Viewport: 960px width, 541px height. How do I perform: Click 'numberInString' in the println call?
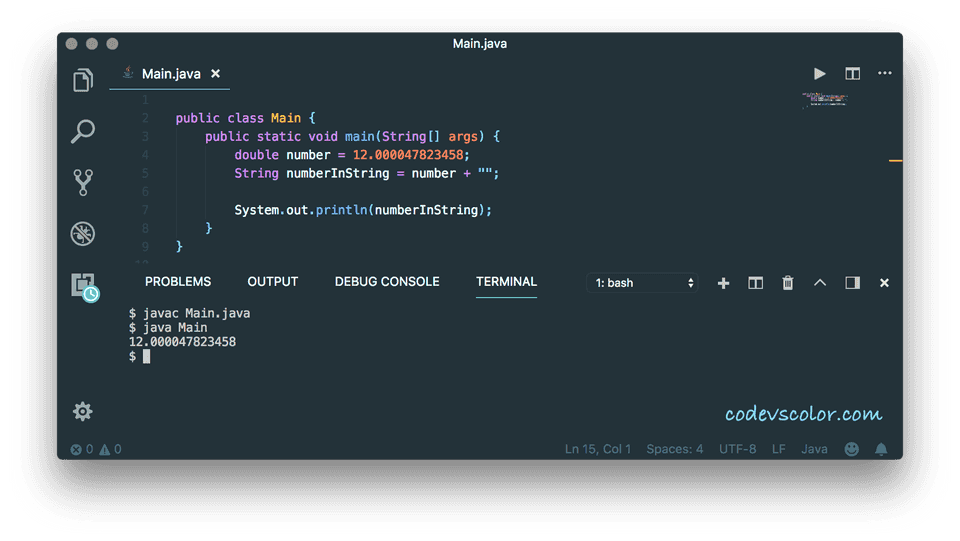tap(426, 210)
